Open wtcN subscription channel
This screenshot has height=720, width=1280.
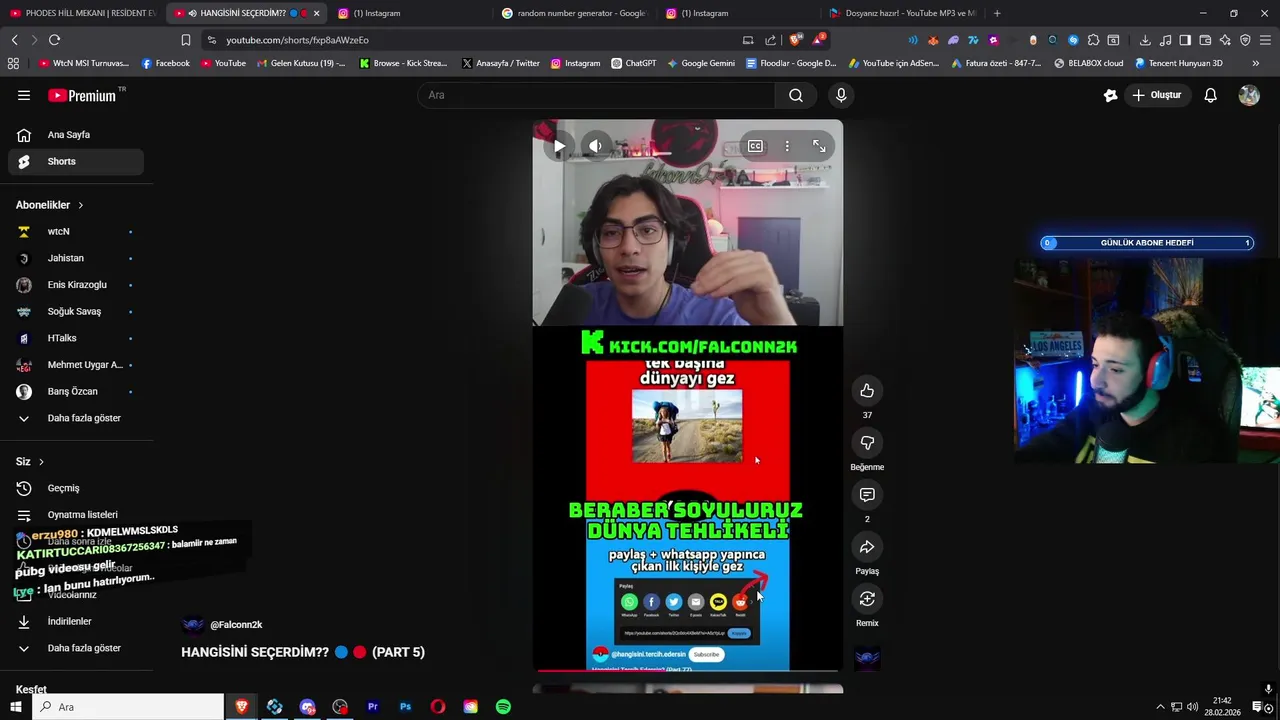click(x=76, y=232)
